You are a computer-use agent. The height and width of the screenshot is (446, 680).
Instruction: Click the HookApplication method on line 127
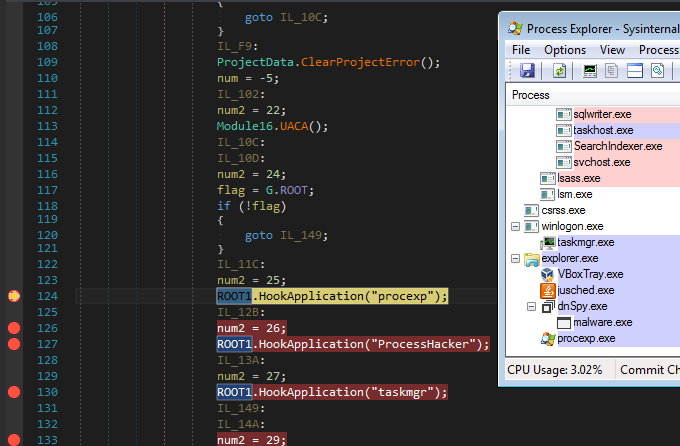point(311,344)
